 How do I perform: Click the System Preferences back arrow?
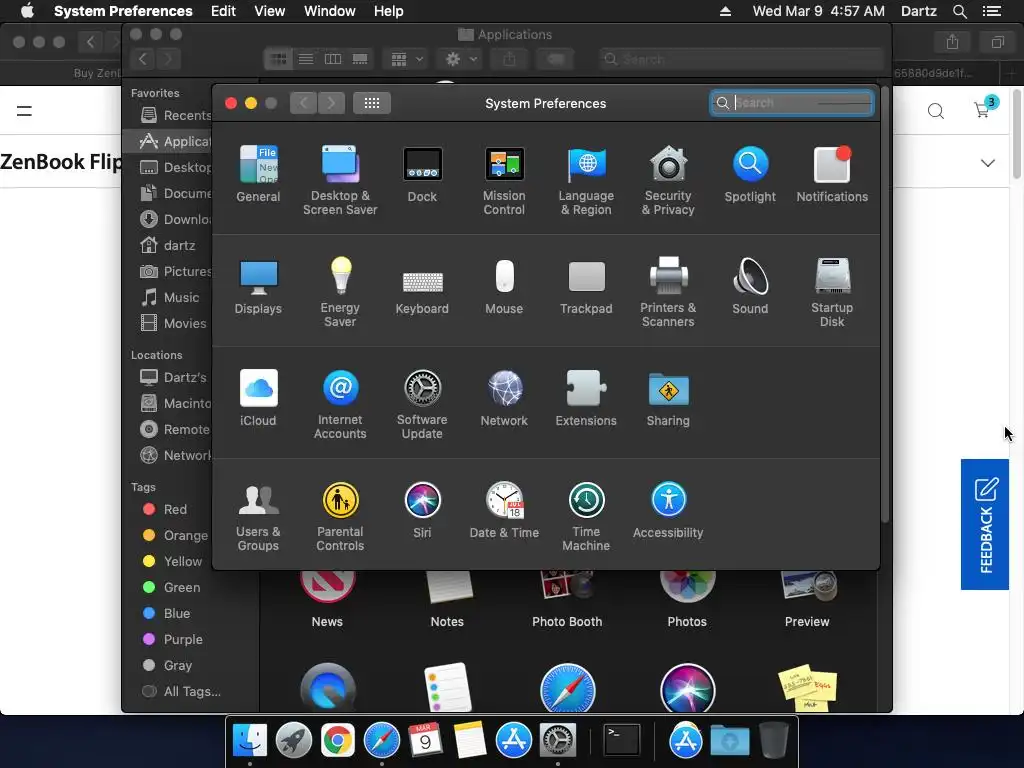pyautogui.click(x=304, y=103)
